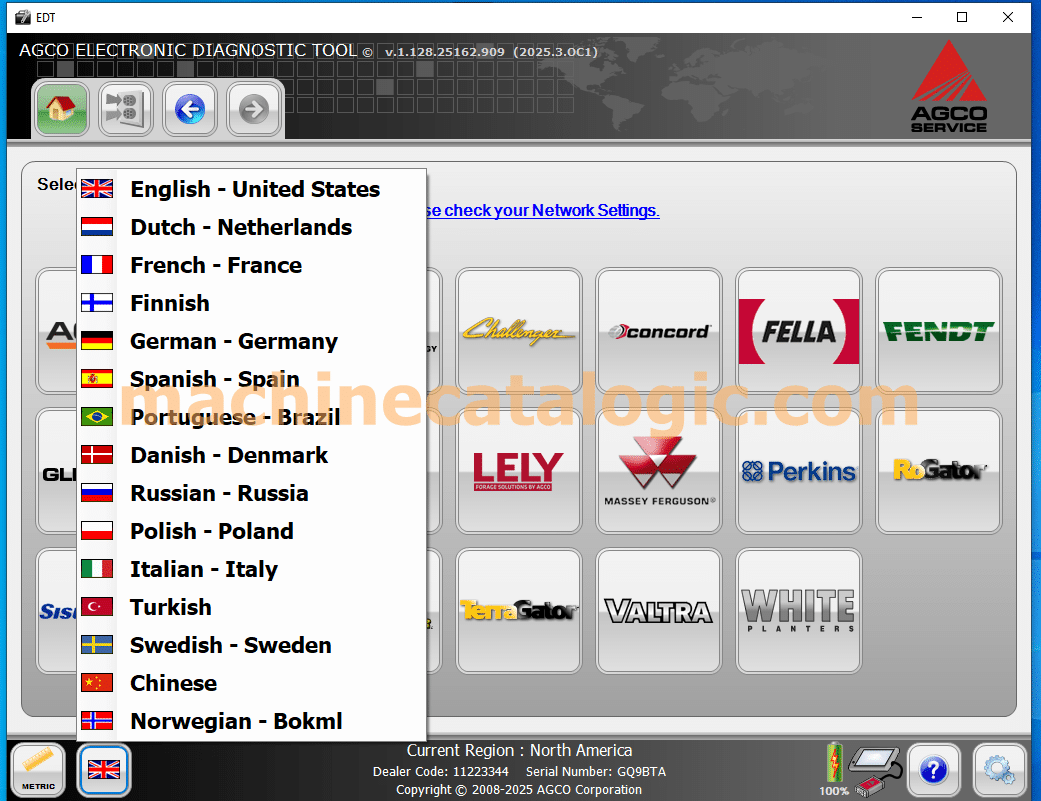
Task: Select Russian - Russia language
Action: tap(252, 493)
